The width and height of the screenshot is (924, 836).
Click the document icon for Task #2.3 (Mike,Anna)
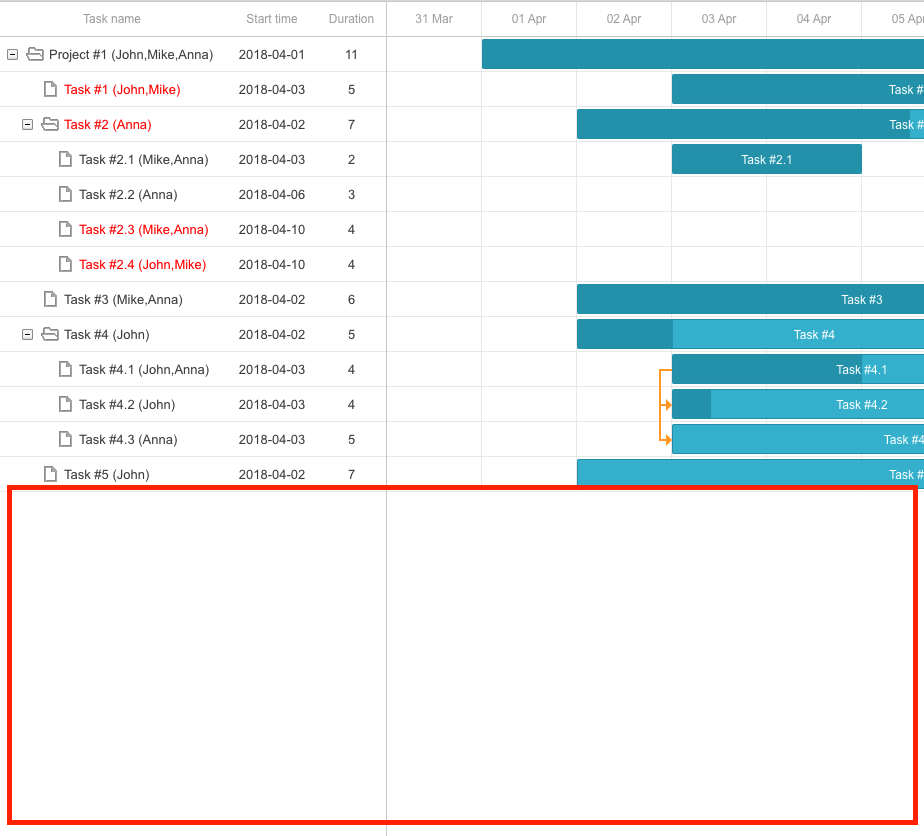[64, 229]
